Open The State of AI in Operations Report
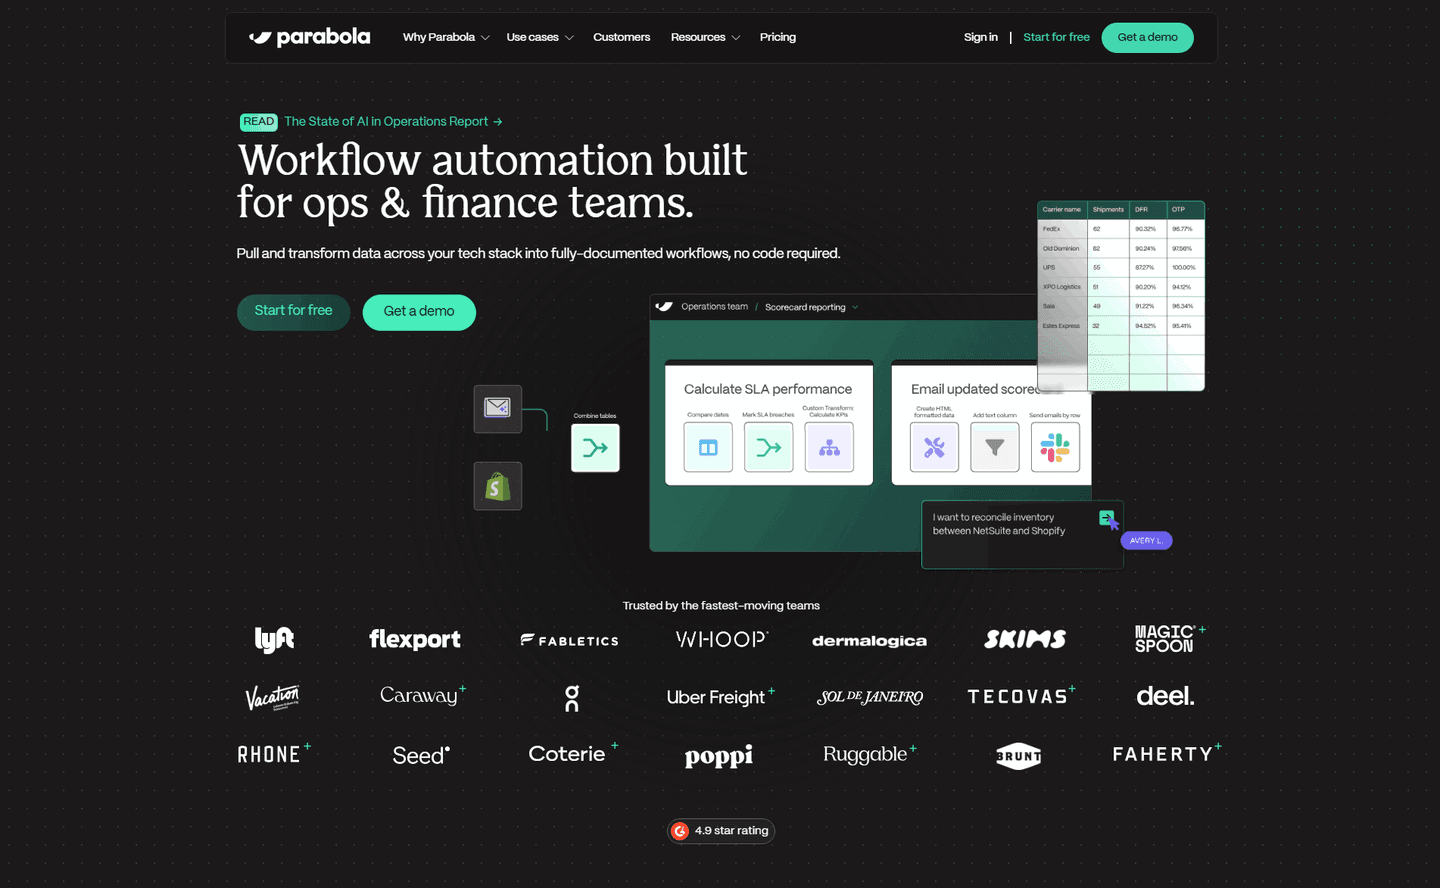This screenshot has height=888, width=1440. tap(393, 121)
